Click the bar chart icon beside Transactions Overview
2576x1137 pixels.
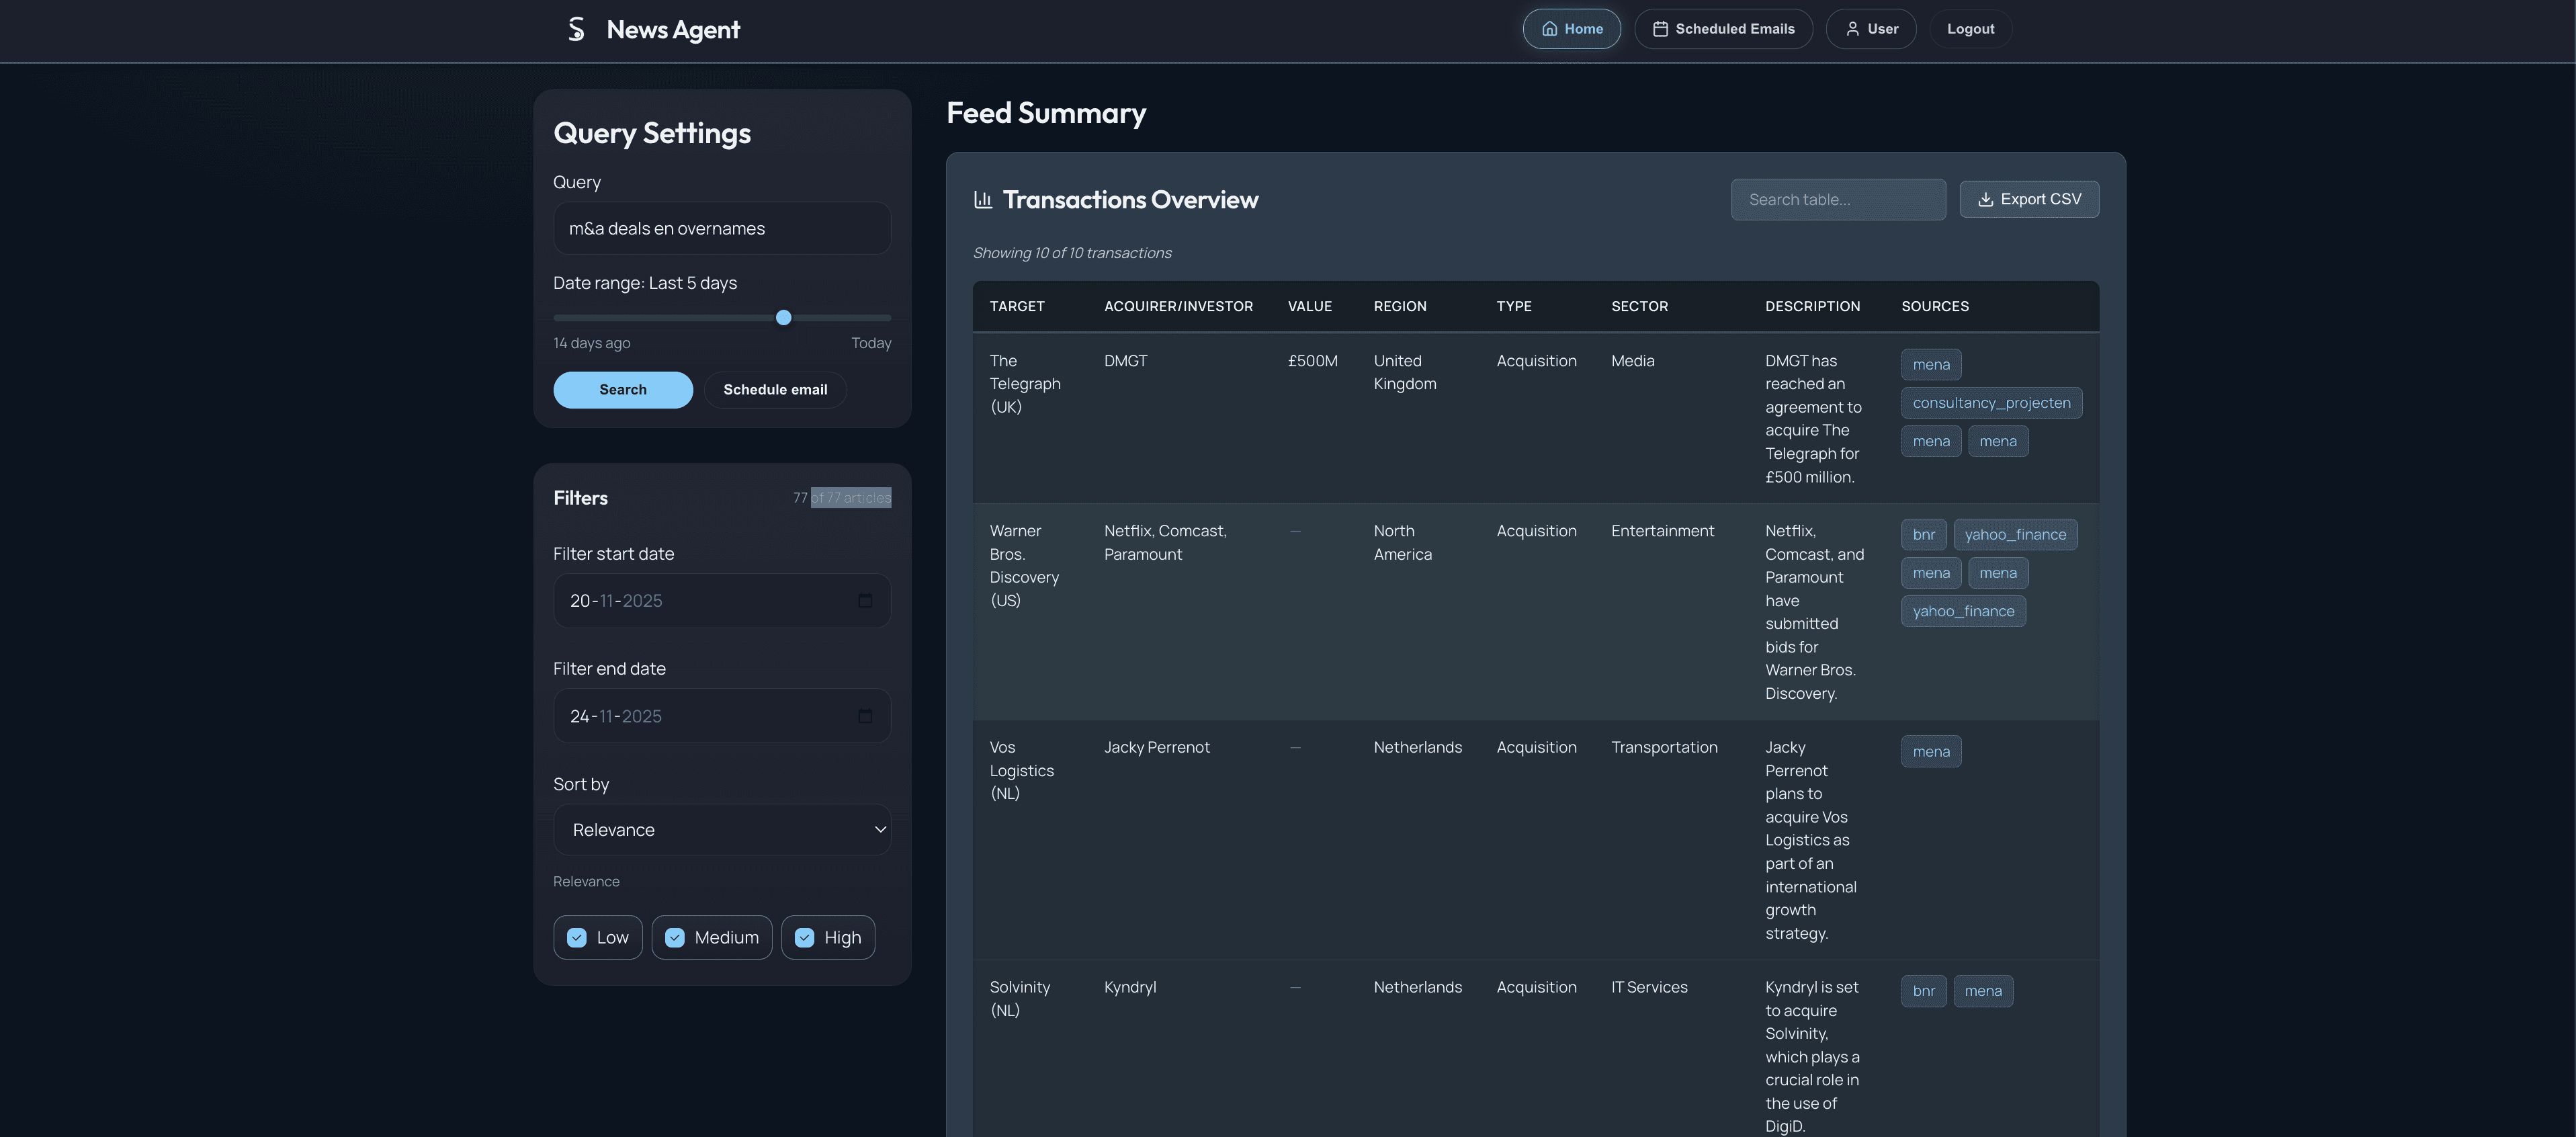coord(983,199)
